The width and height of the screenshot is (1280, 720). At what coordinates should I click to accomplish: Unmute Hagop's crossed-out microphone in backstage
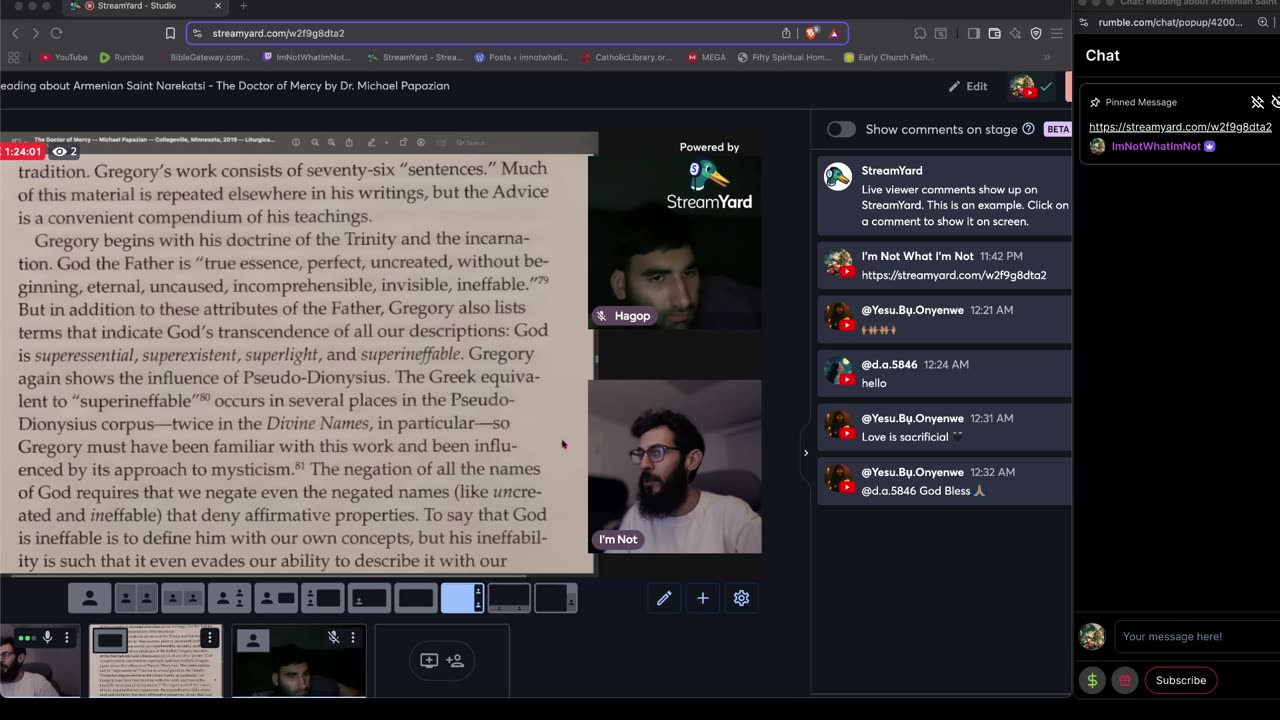point(334,637)
